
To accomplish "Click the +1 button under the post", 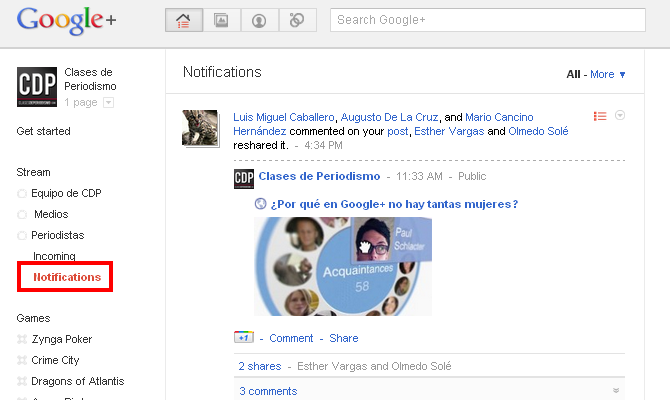I will (x=243, y=338).
